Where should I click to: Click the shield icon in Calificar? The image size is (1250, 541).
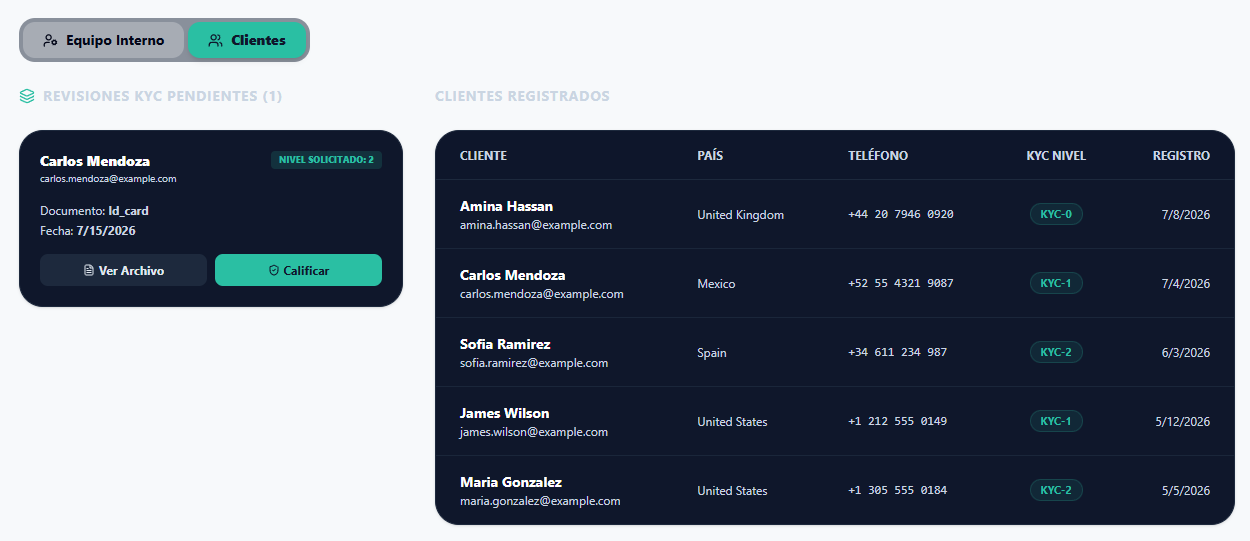(274, 271)
